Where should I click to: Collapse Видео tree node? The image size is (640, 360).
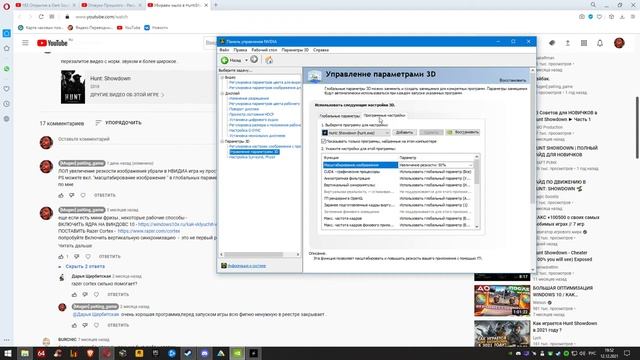[x=222, y=77]
